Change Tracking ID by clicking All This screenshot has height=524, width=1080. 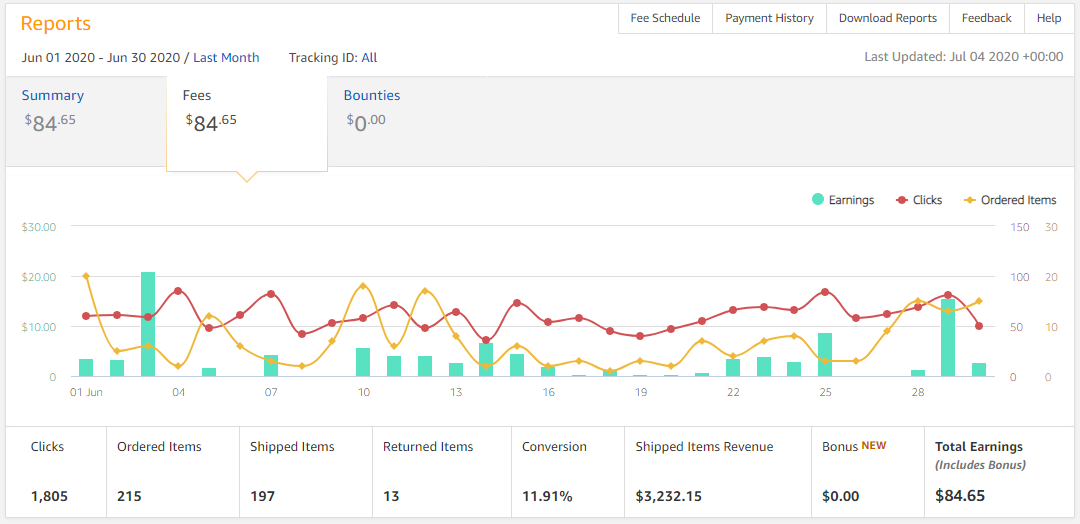(x=369, y=58)
